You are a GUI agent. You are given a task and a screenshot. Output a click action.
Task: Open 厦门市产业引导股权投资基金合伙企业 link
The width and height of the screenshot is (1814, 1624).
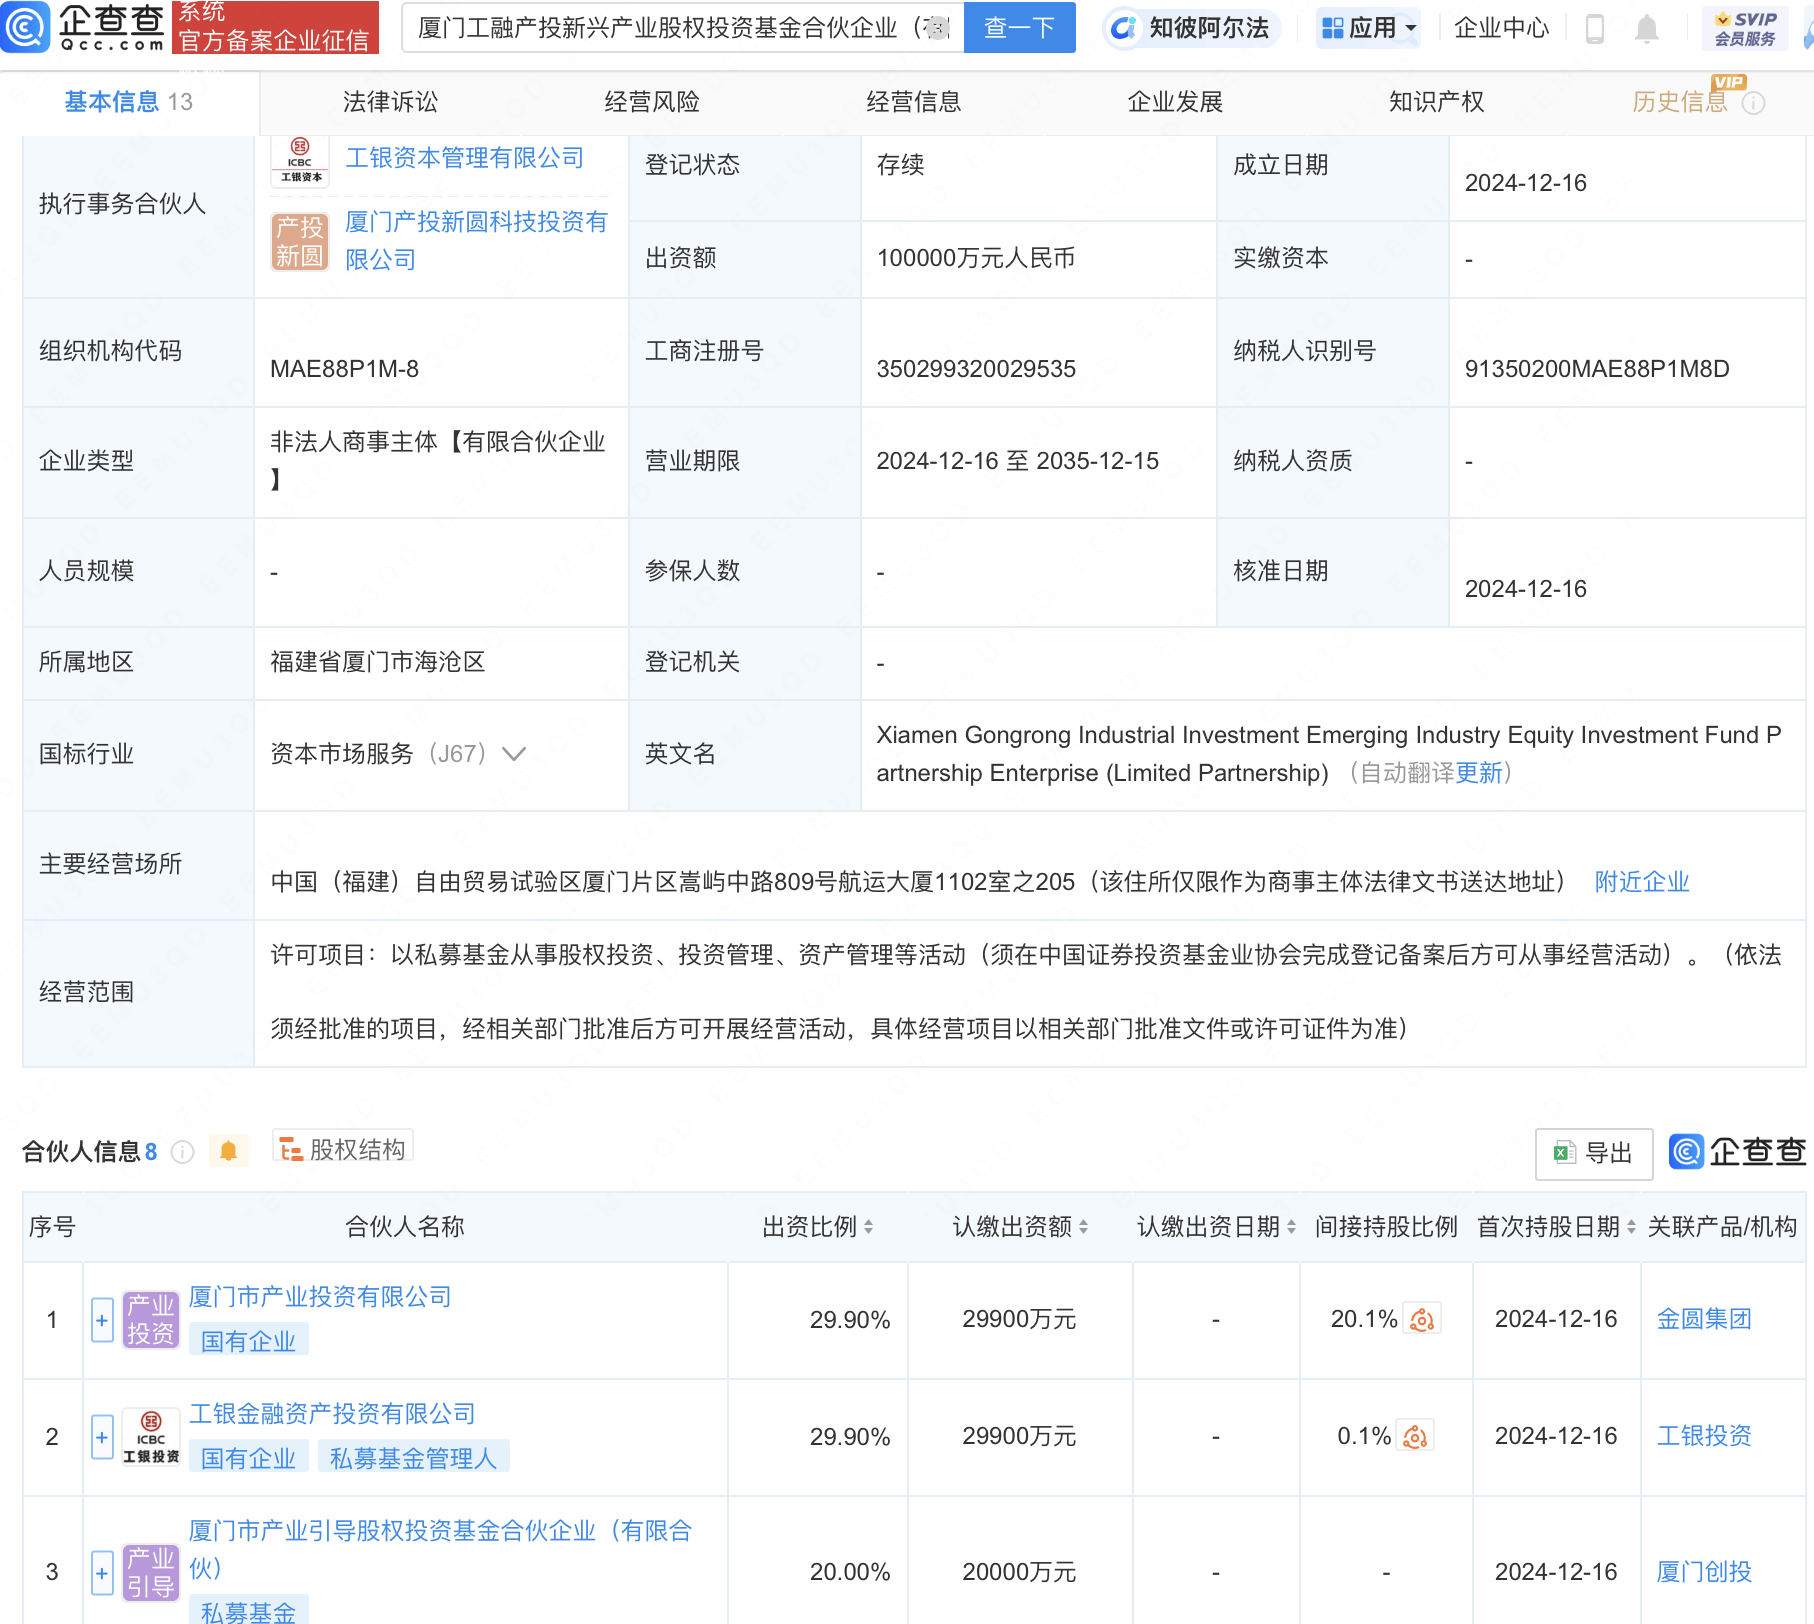[440, 1549]
